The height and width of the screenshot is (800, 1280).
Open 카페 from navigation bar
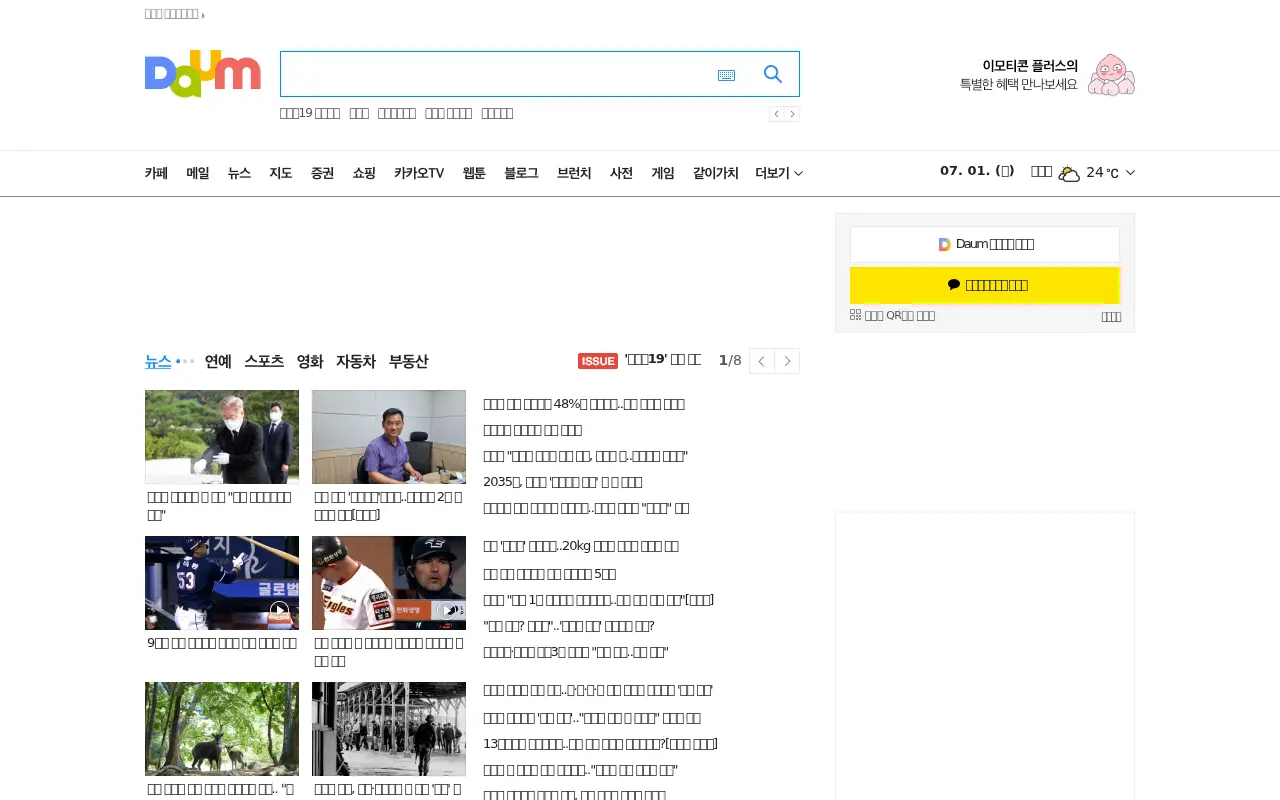[x=156, y=173]
